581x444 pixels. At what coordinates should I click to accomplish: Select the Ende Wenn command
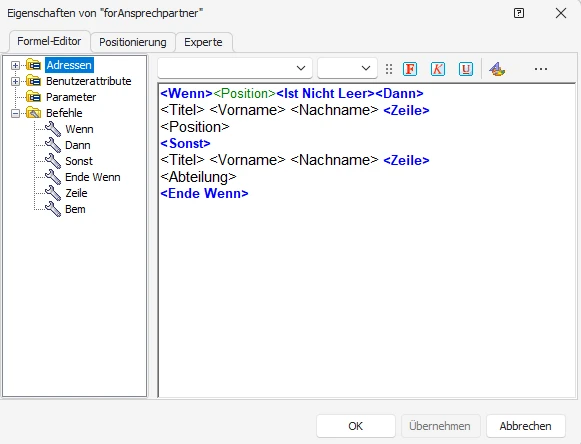(93, 177)
